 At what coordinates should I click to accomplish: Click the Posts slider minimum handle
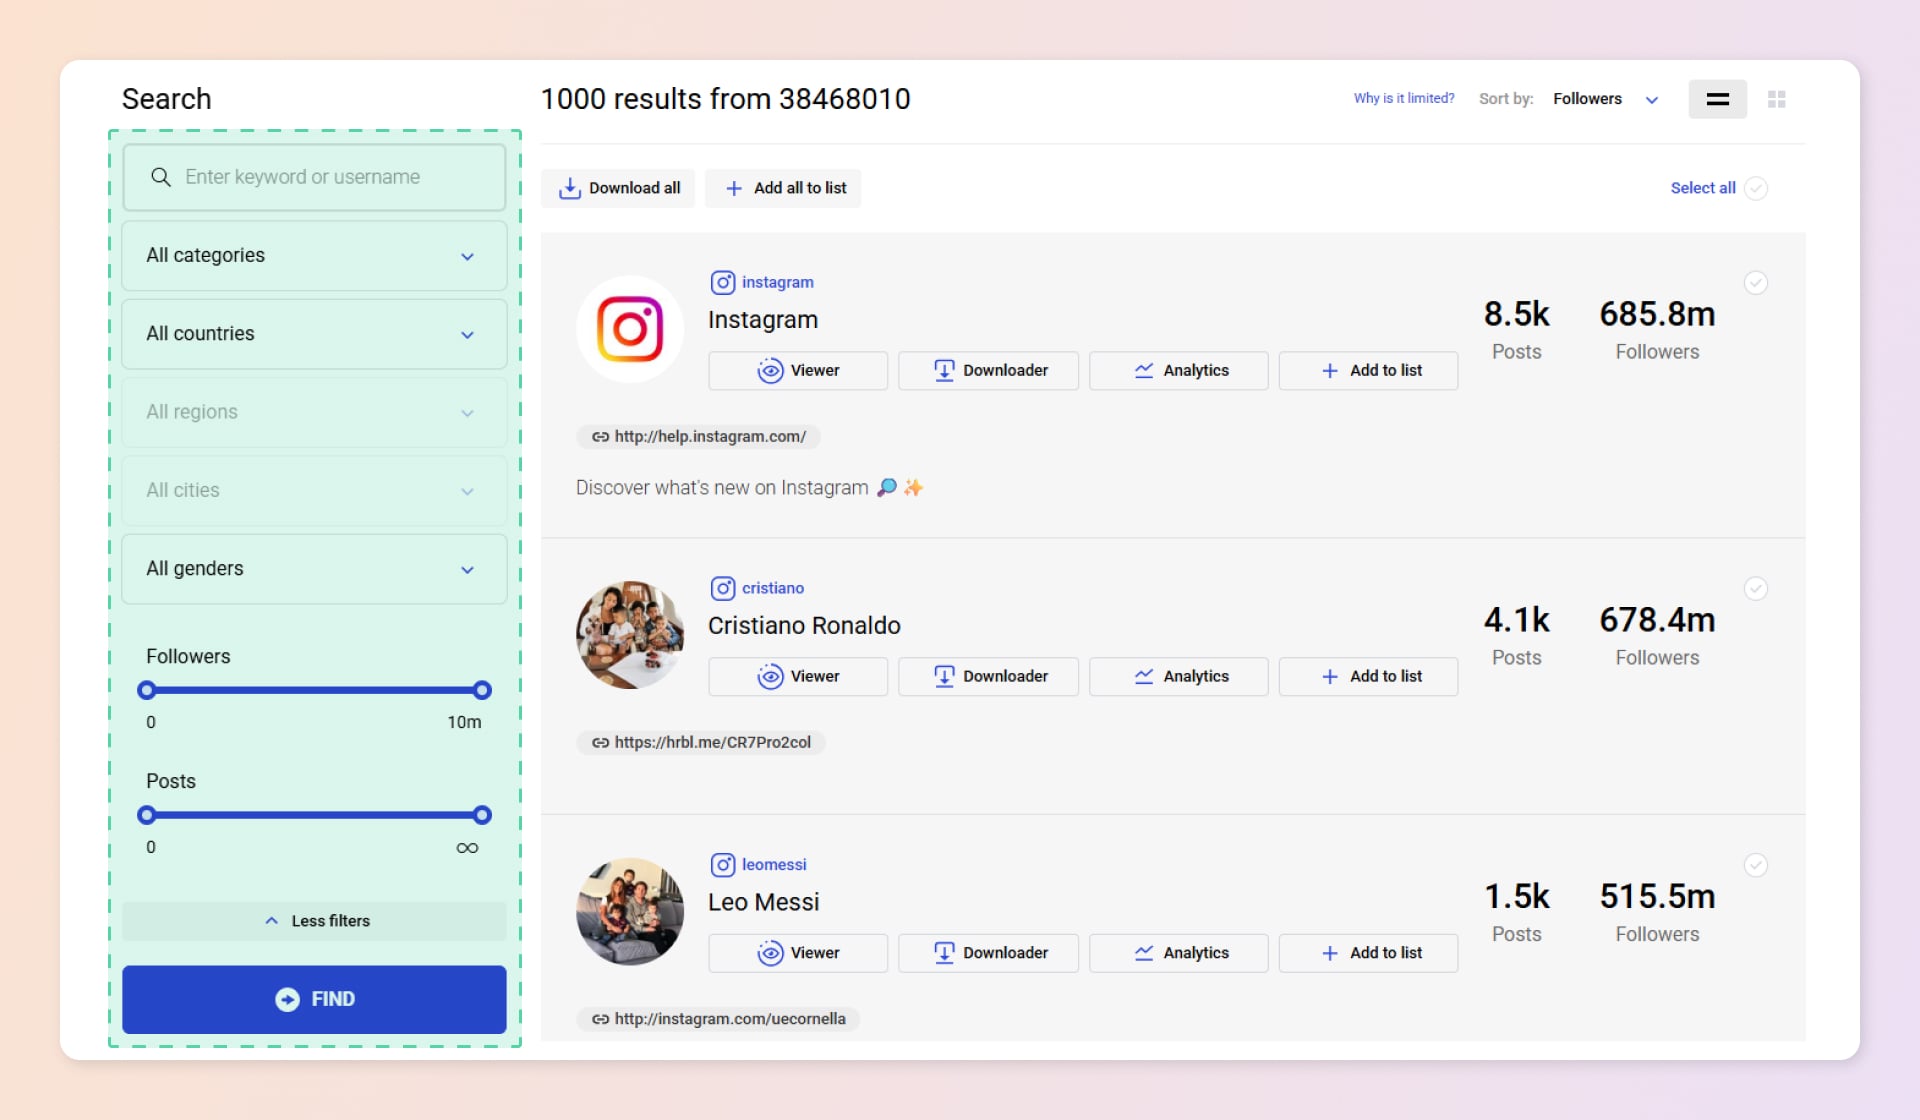tap(147, 815)
